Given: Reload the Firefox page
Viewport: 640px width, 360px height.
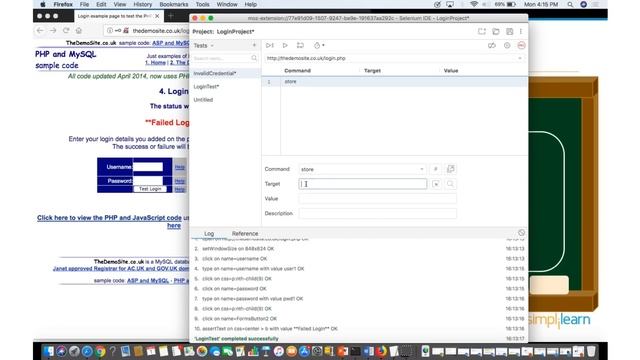Looking at the screenshot, I should click(66, 31).
